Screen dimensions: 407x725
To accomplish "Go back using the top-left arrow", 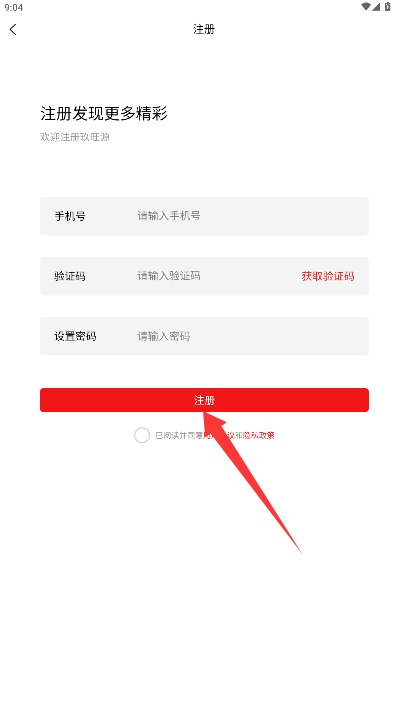I will 13,30.
